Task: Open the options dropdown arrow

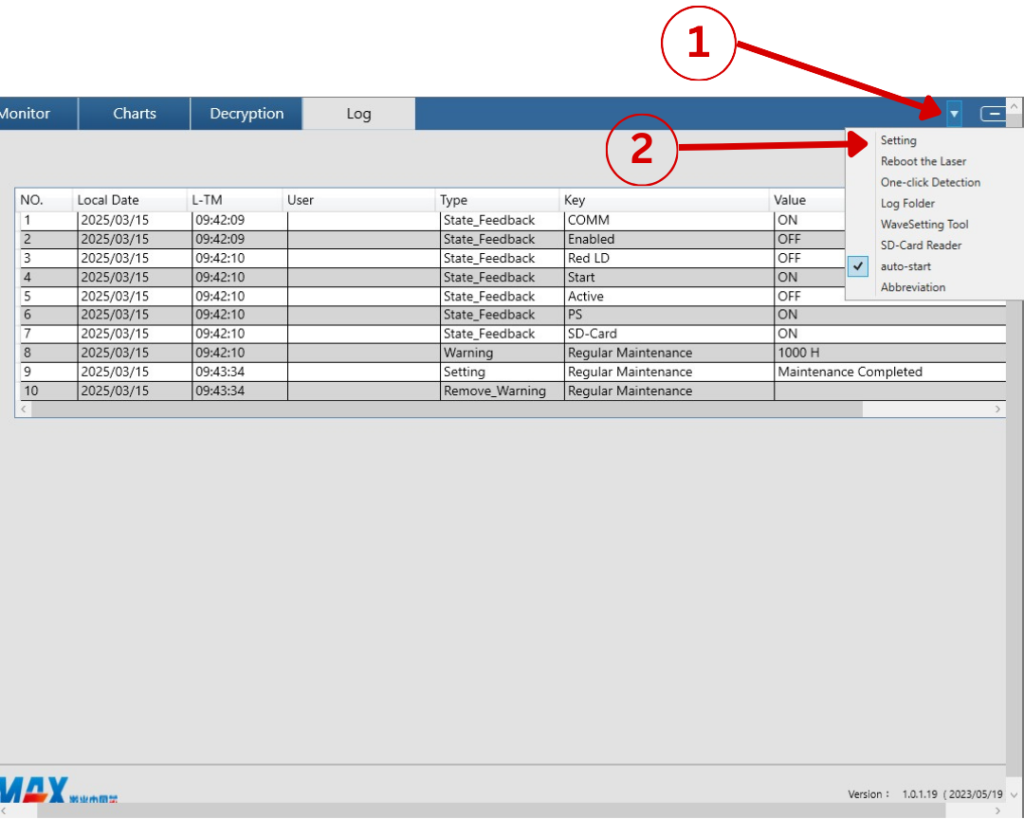Action: point(953,113)
